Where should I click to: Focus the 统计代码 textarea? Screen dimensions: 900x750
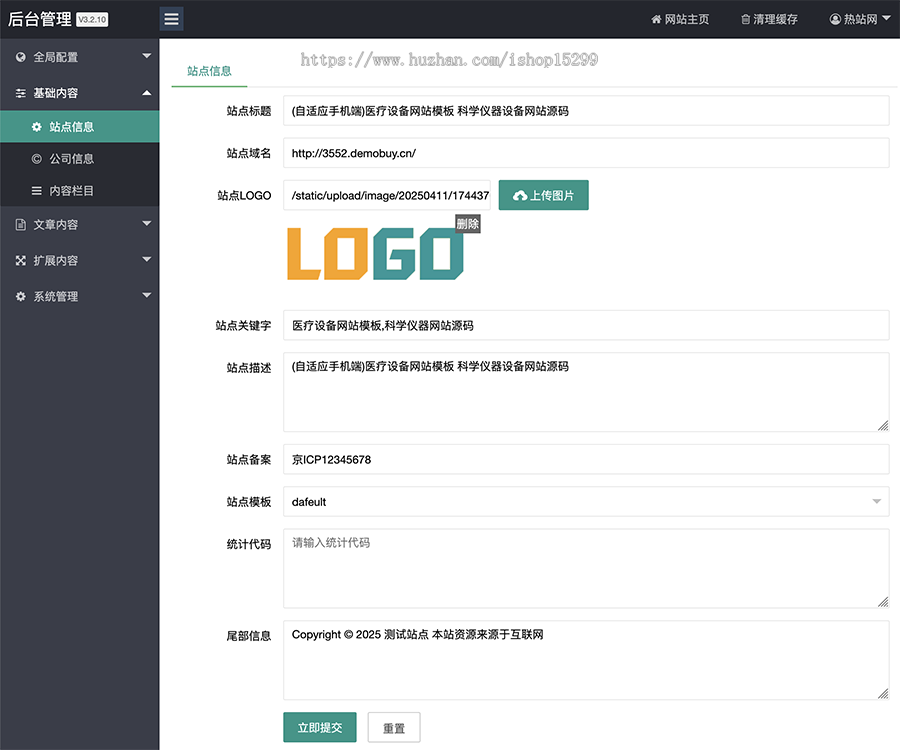point(586,569)
